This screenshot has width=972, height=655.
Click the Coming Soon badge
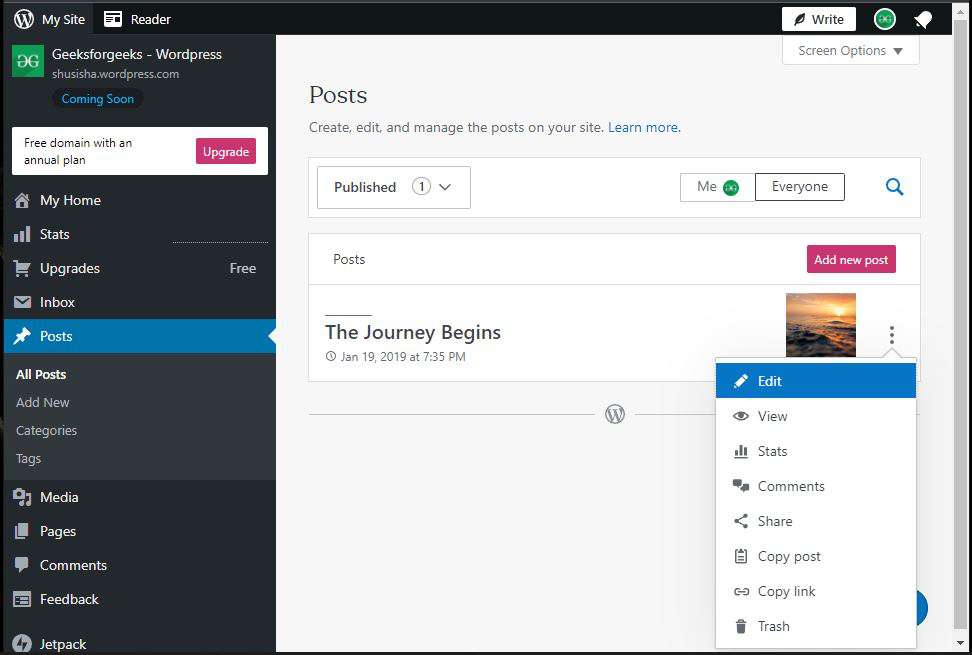point(97,99)
